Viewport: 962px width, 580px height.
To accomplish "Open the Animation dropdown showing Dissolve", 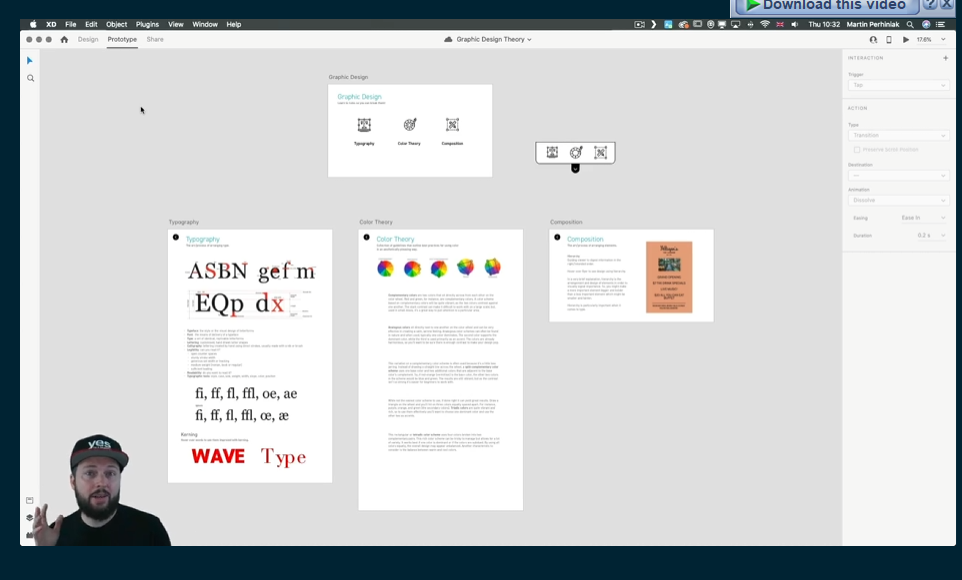I will 899,200.
